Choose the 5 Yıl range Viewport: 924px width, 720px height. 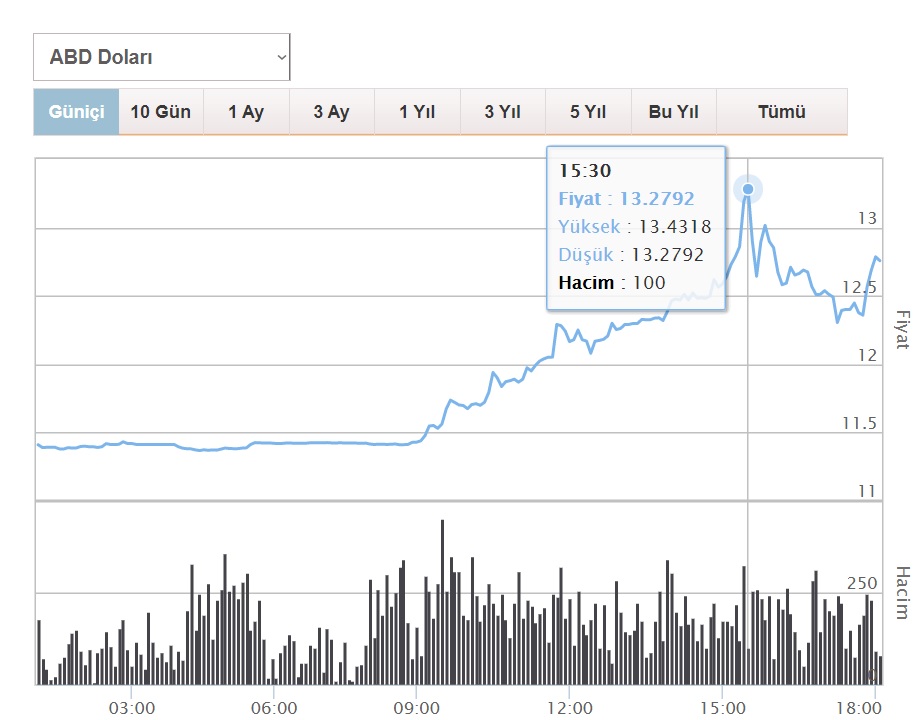pyautogui.click(x=588, y=112)
